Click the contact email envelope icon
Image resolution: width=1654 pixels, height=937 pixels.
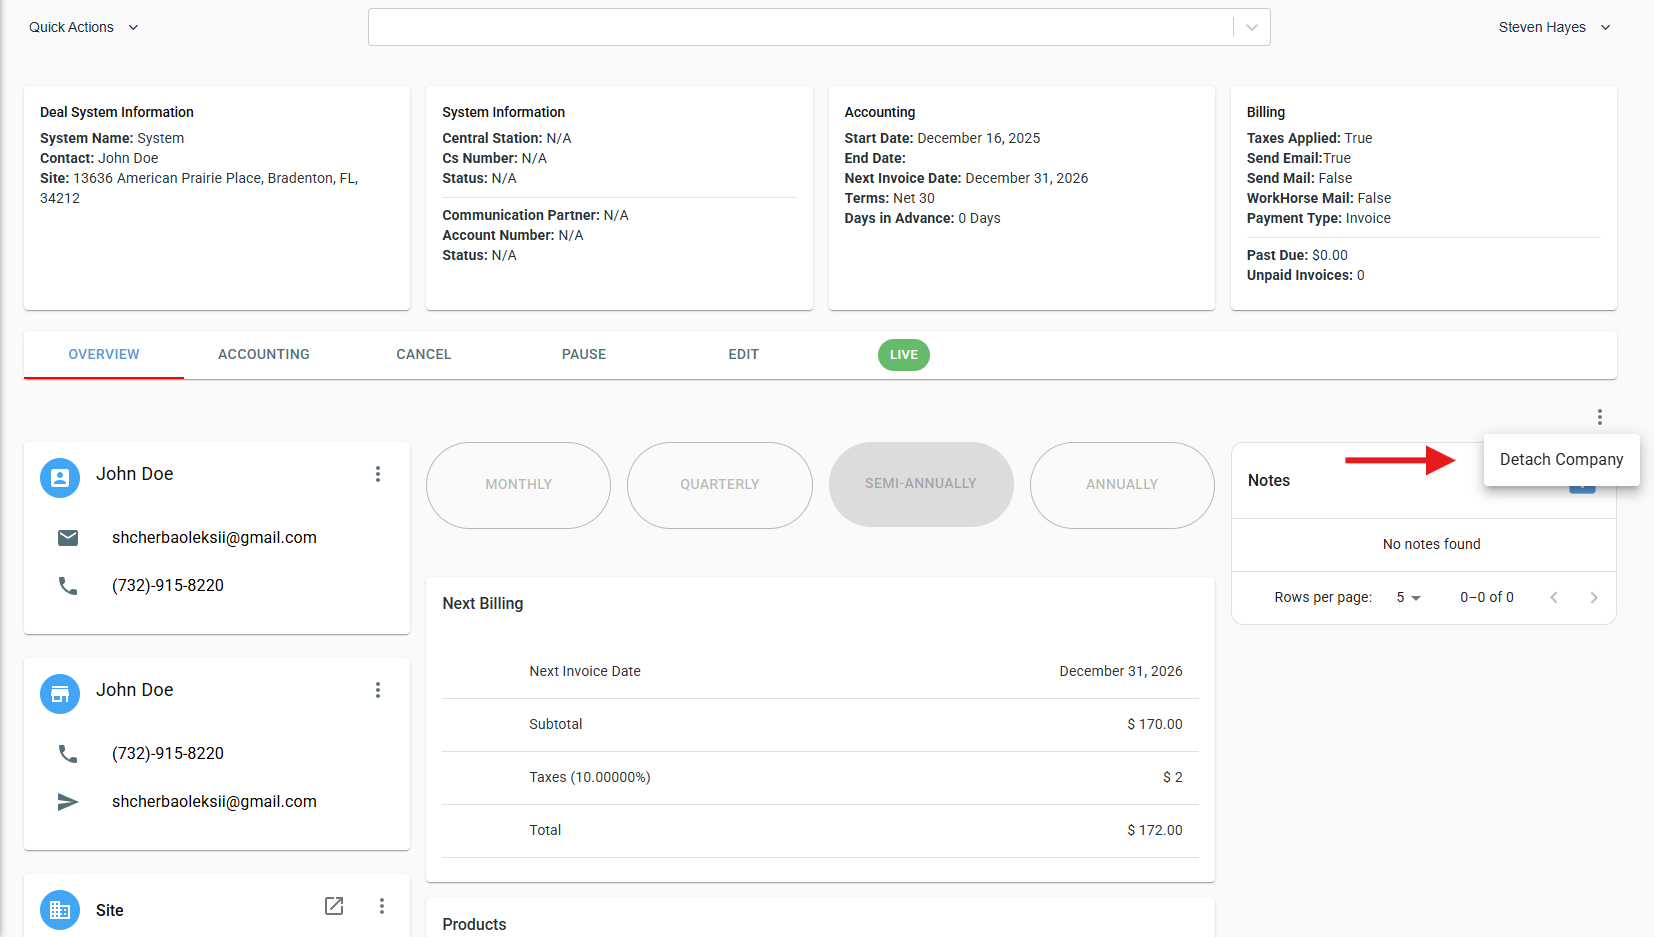pos(68,538)
